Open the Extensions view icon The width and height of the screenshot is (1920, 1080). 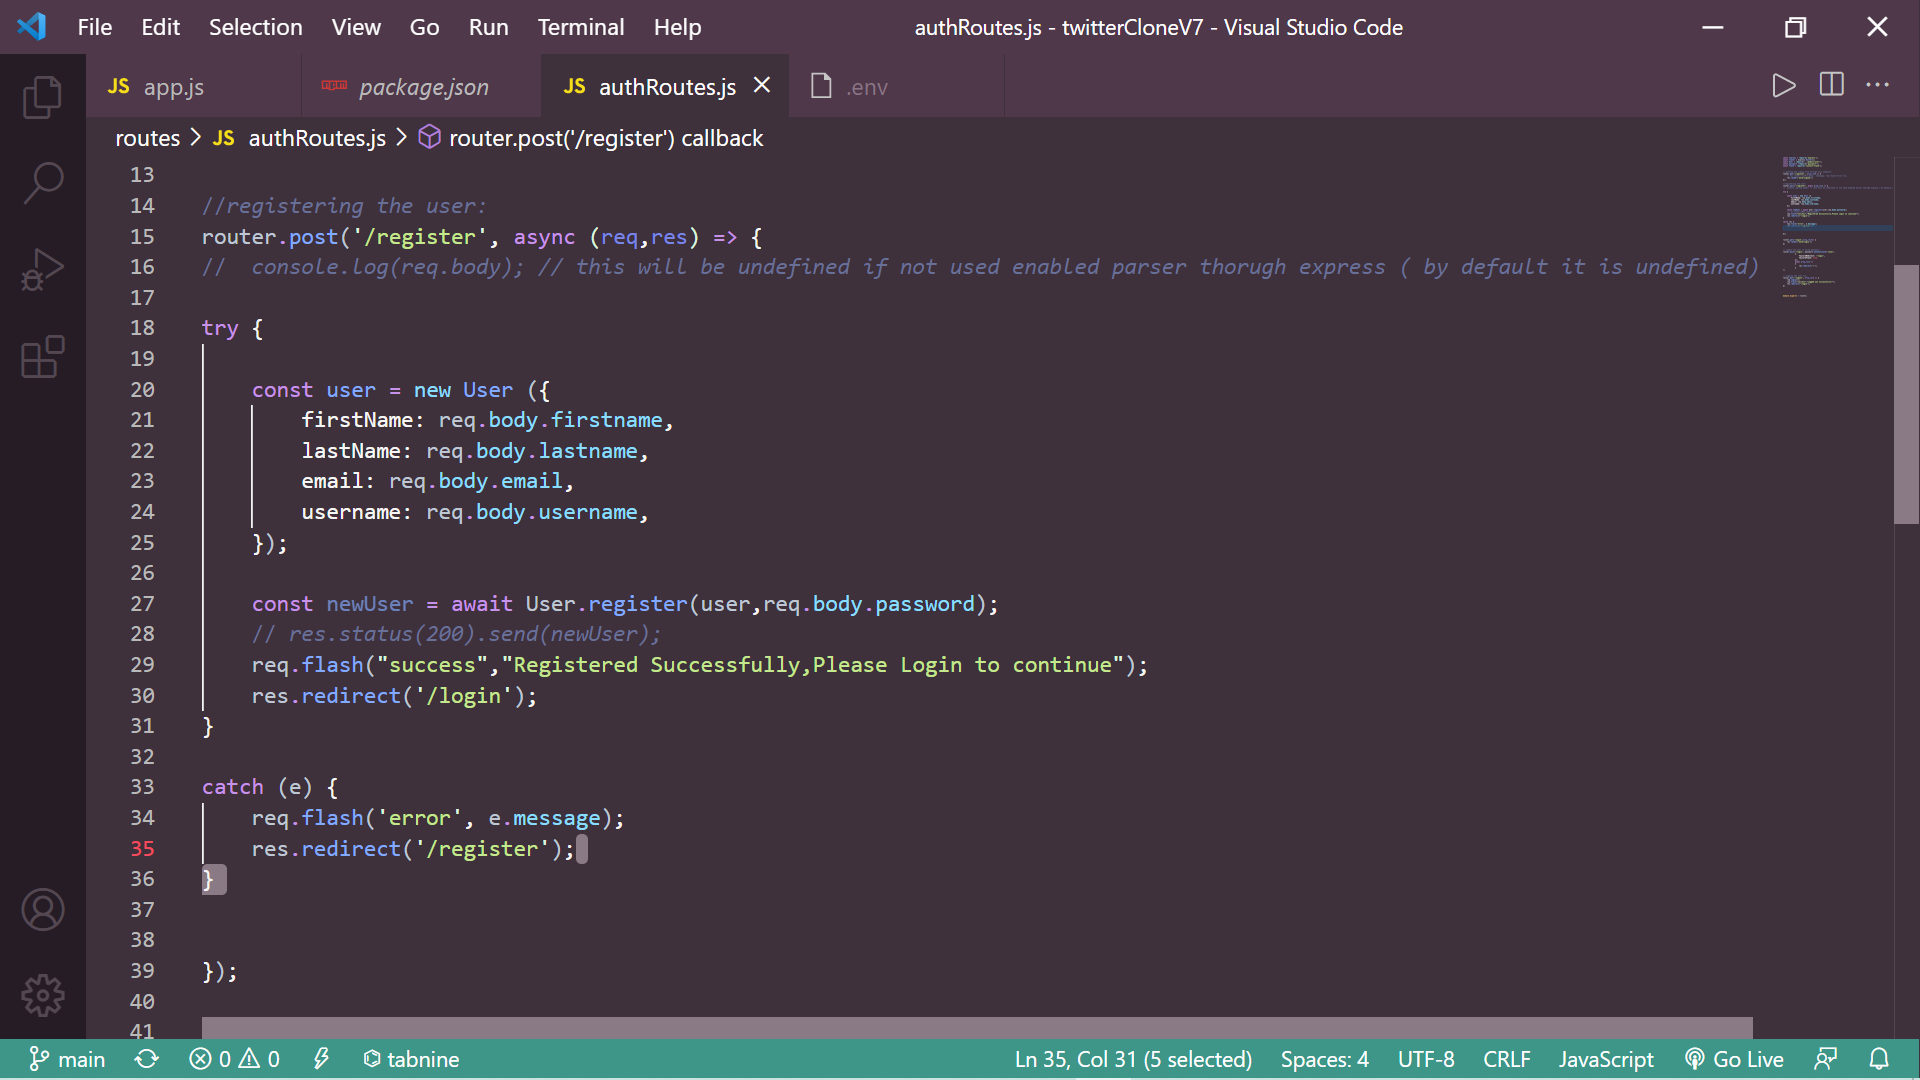42,356
